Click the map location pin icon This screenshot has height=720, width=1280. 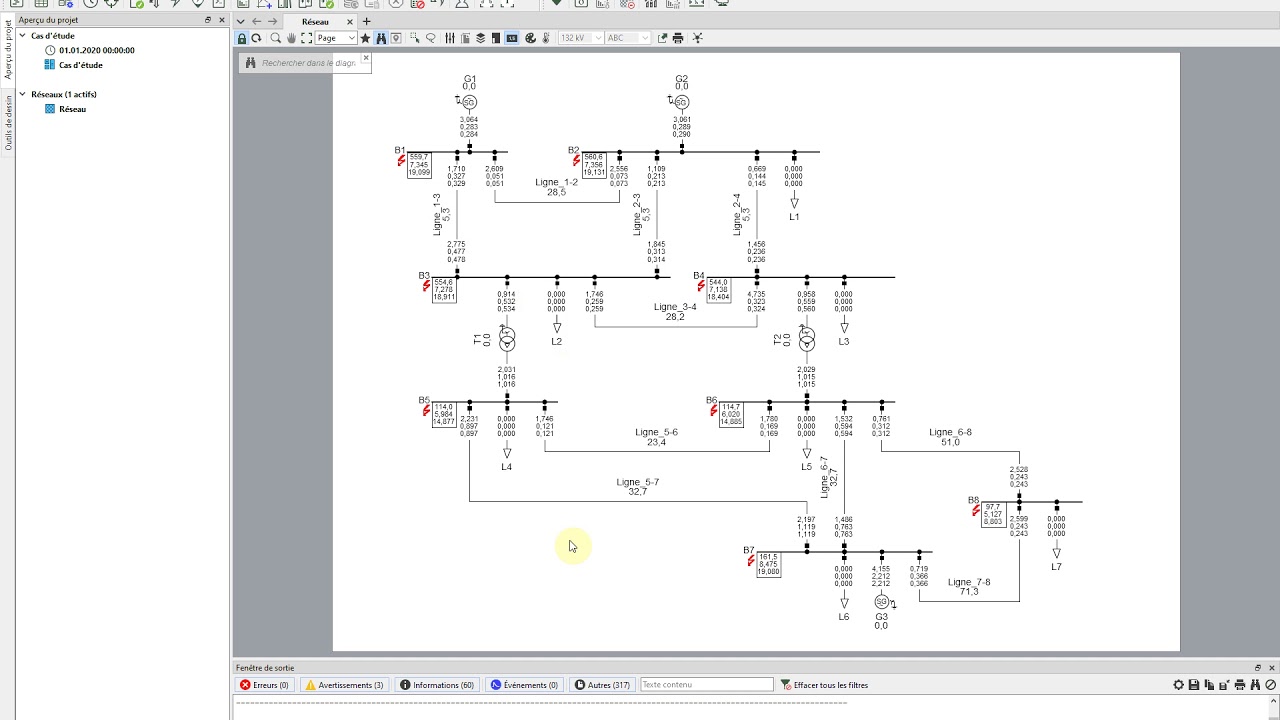pyautogui.click(x=396, y=38)
